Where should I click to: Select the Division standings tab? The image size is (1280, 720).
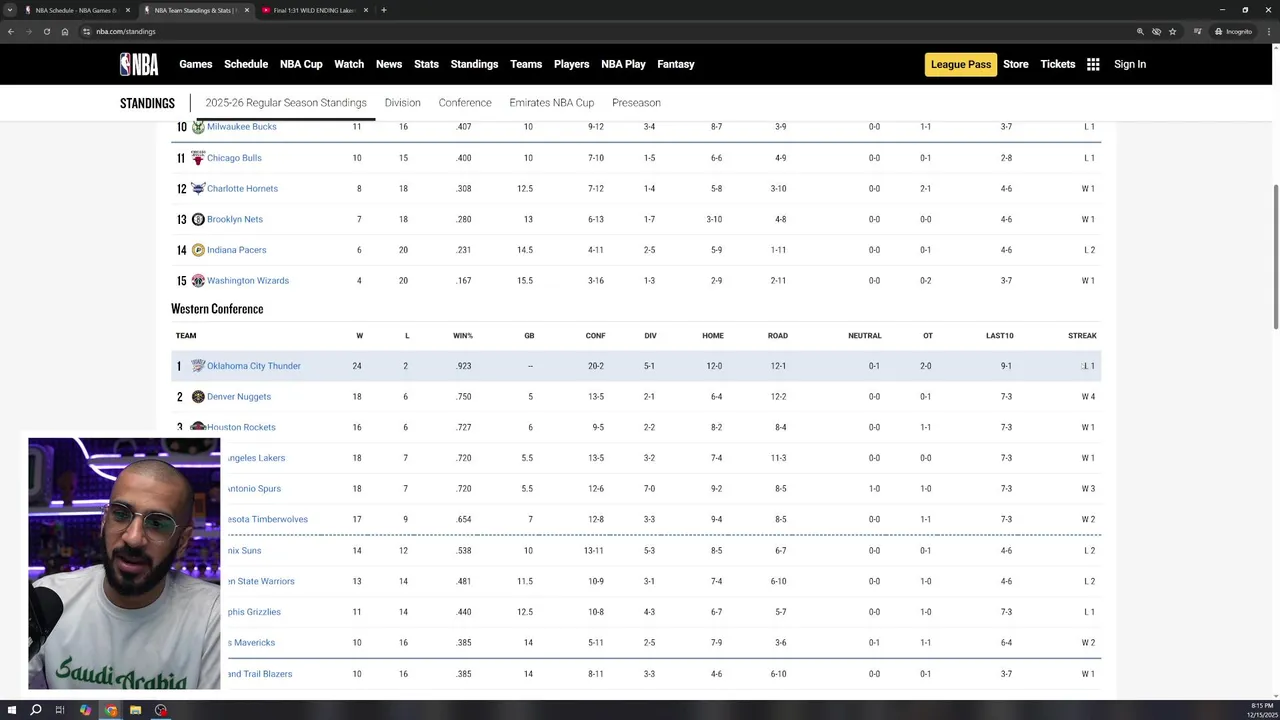pyautogui.click(x=403, y=103)
